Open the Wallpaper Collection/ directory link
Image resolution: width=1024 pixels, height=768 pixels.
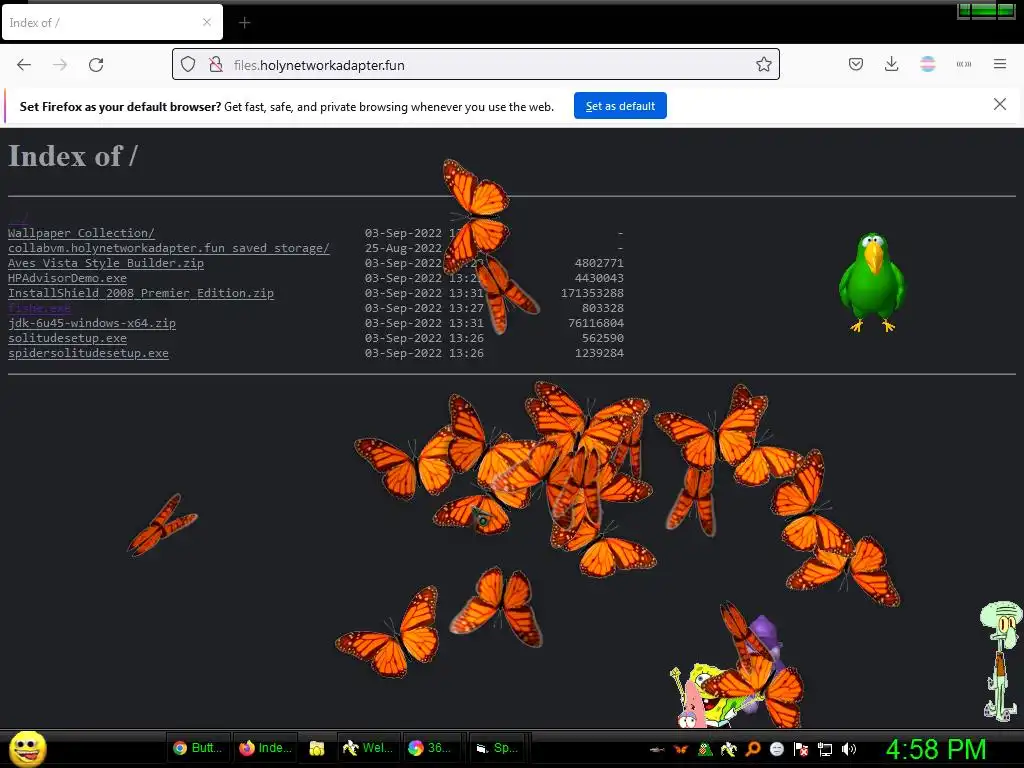point(81,233)
